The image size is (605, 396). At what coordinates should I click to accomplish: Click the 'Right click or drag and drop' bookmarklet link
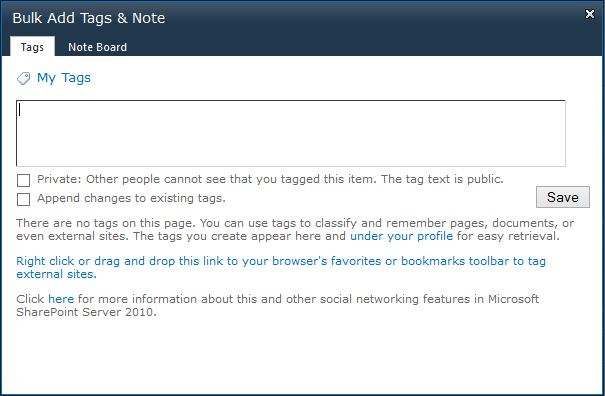281,261
